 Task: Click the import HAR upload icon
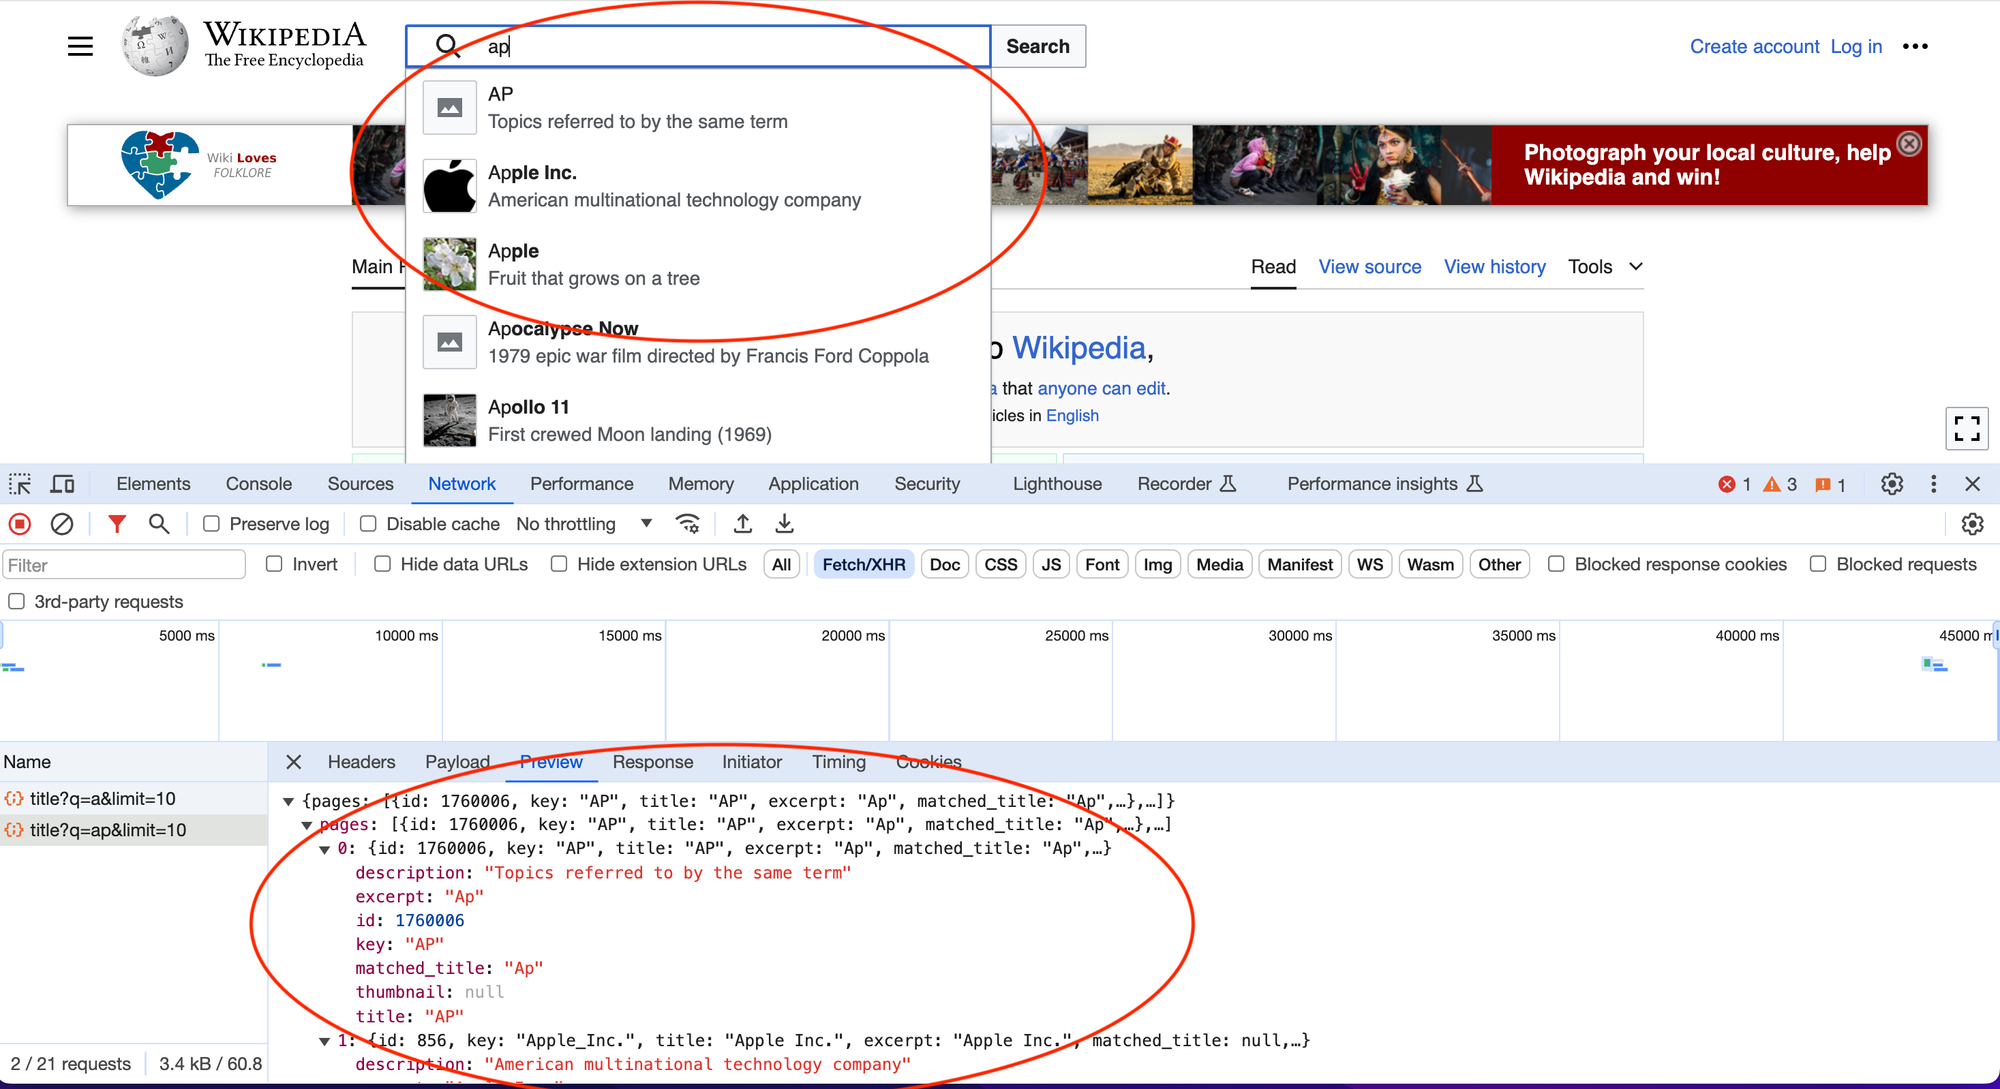click(743, 524)
